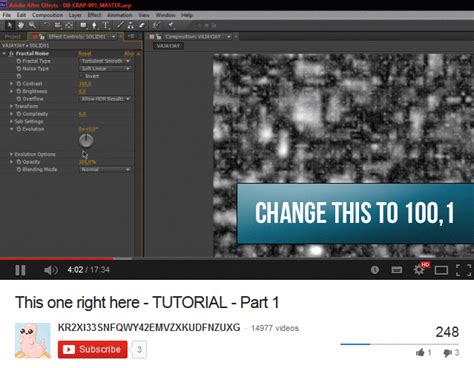474x368 pixels.
Task: Select the Rectangle shape tool
Action: click(83, 25)
